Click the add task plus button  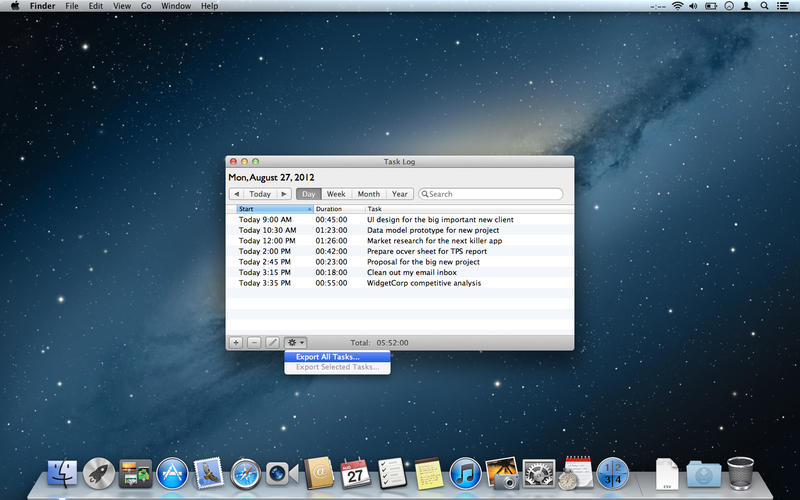point(236,342)
